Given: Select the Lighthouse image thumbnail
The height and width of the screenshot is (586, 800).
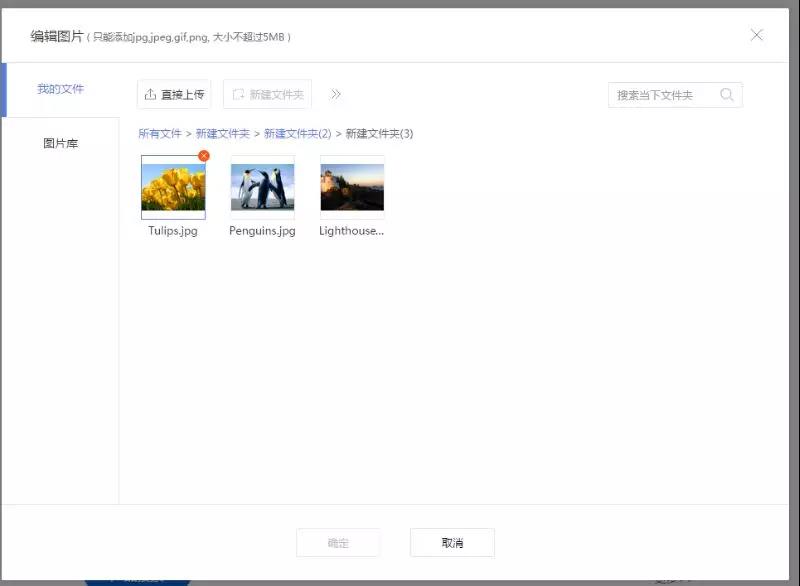Looking at the screenshot, I should coord(352,187).
